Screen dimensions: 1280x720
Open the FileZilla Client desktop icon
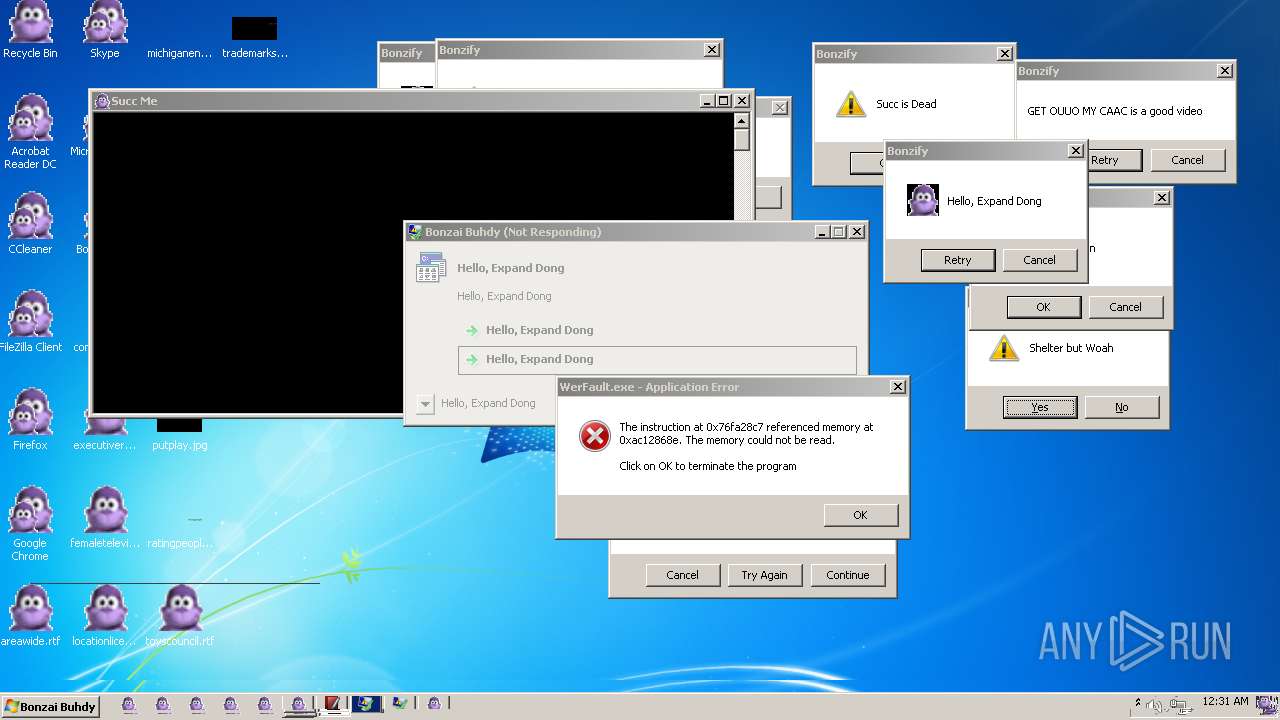pos(30,321)
